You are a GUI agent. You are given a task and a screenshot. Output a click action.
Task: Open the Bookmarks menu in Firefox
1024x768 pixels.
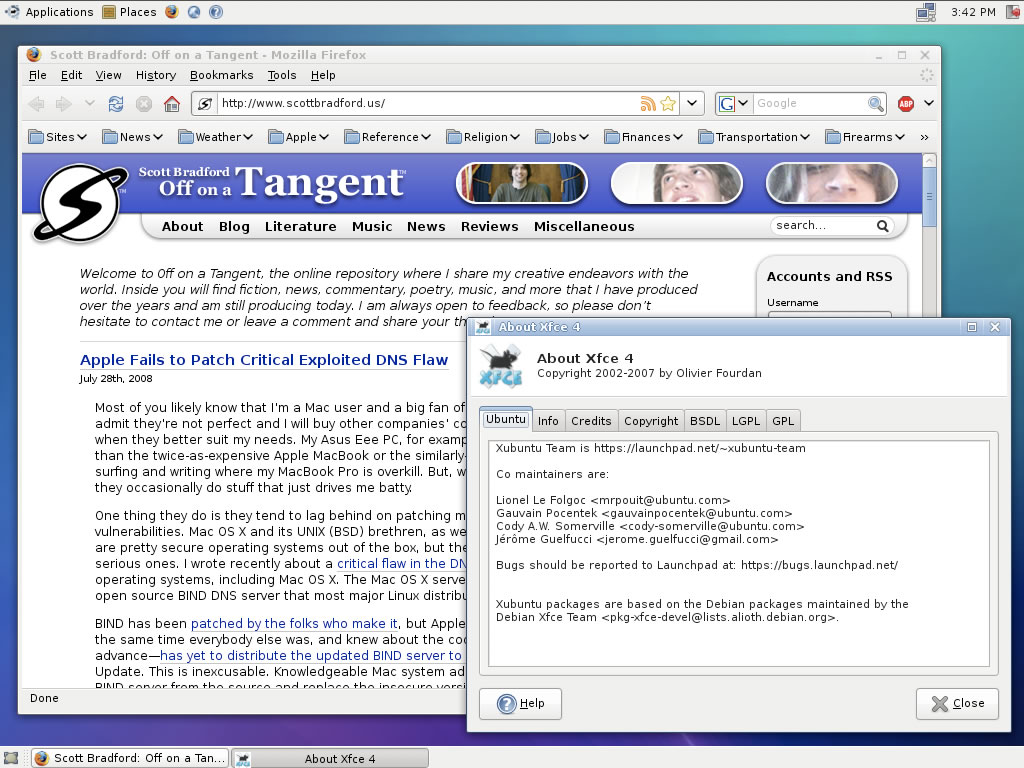pyautogui.click(x=221, y=75)
